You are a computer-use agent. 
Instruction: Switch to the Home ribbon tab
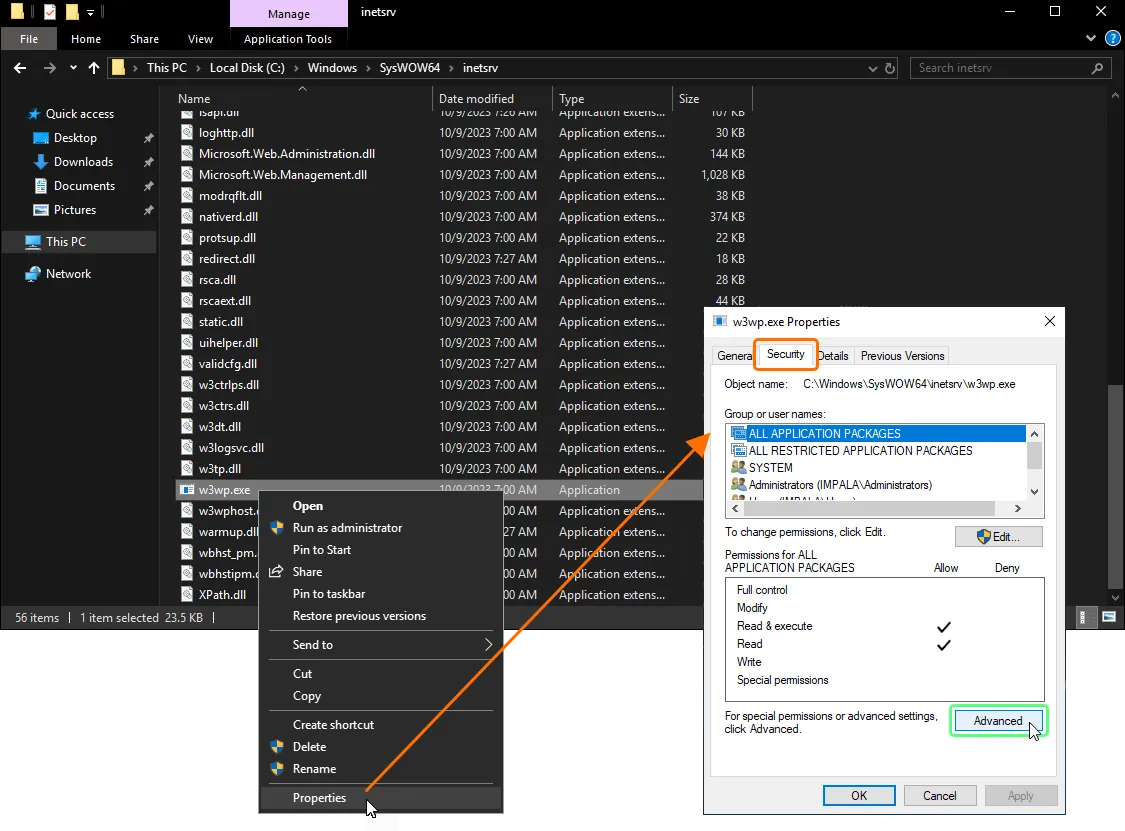click(86, 39)
